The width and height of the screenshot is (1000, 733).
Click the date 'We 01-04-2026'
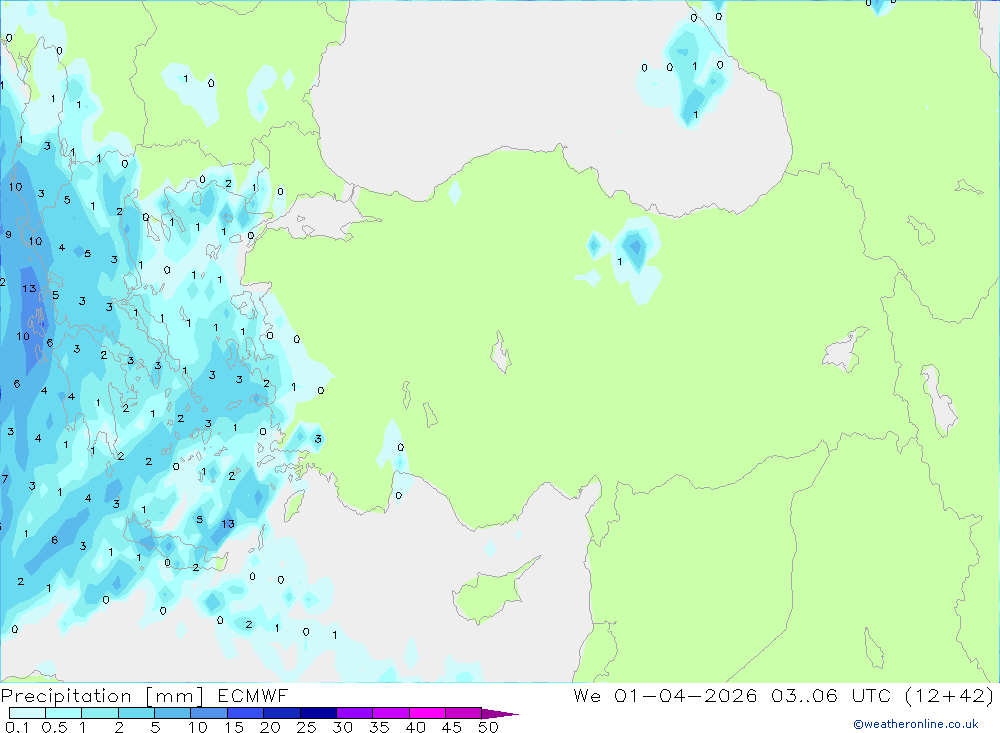[665, 696]
